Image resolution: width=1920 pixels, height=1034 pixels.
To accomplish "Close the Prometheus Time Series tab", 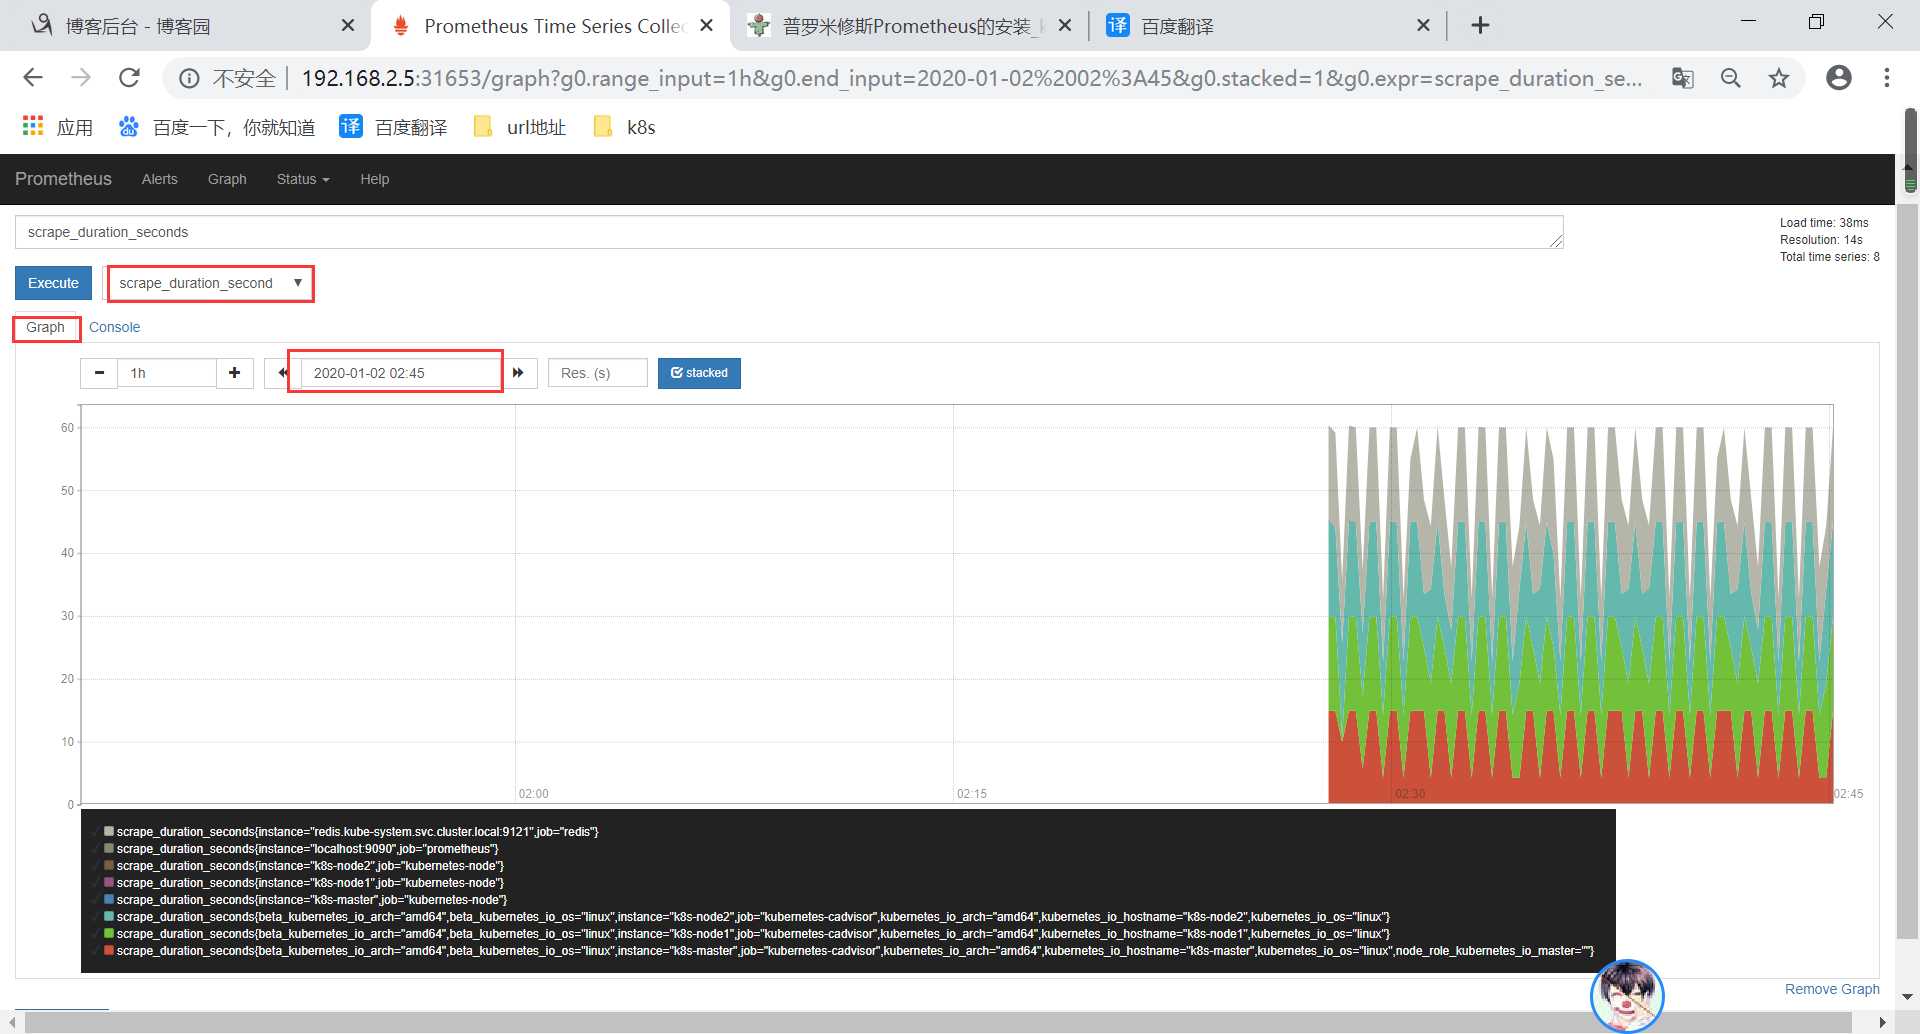I will tap(707, 26).
